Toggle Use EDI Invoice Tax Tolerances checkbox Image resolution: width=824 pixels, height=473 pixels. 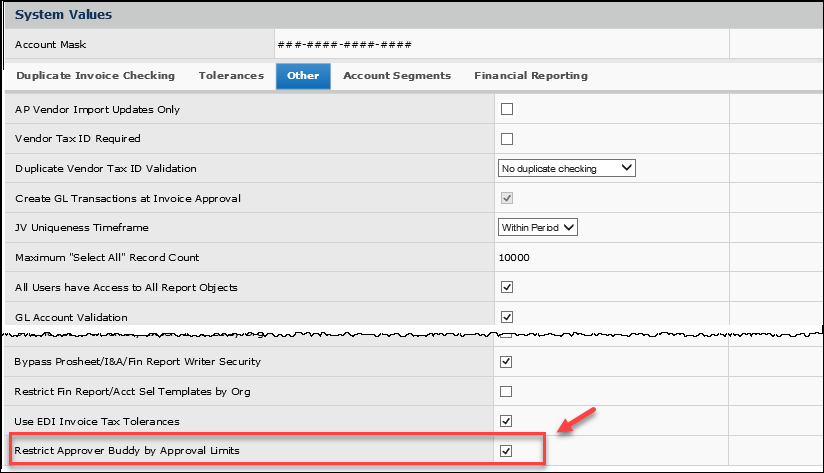pos(506,421)
